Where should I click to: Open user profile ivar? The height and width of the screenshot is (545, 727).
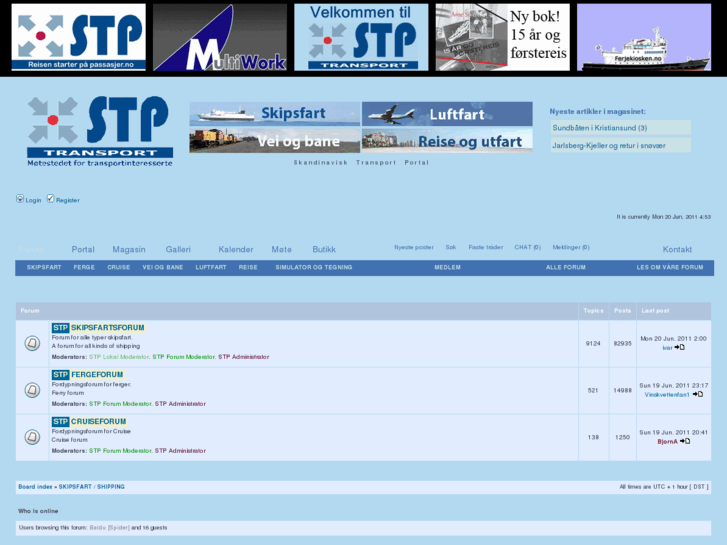coord(667,347)
